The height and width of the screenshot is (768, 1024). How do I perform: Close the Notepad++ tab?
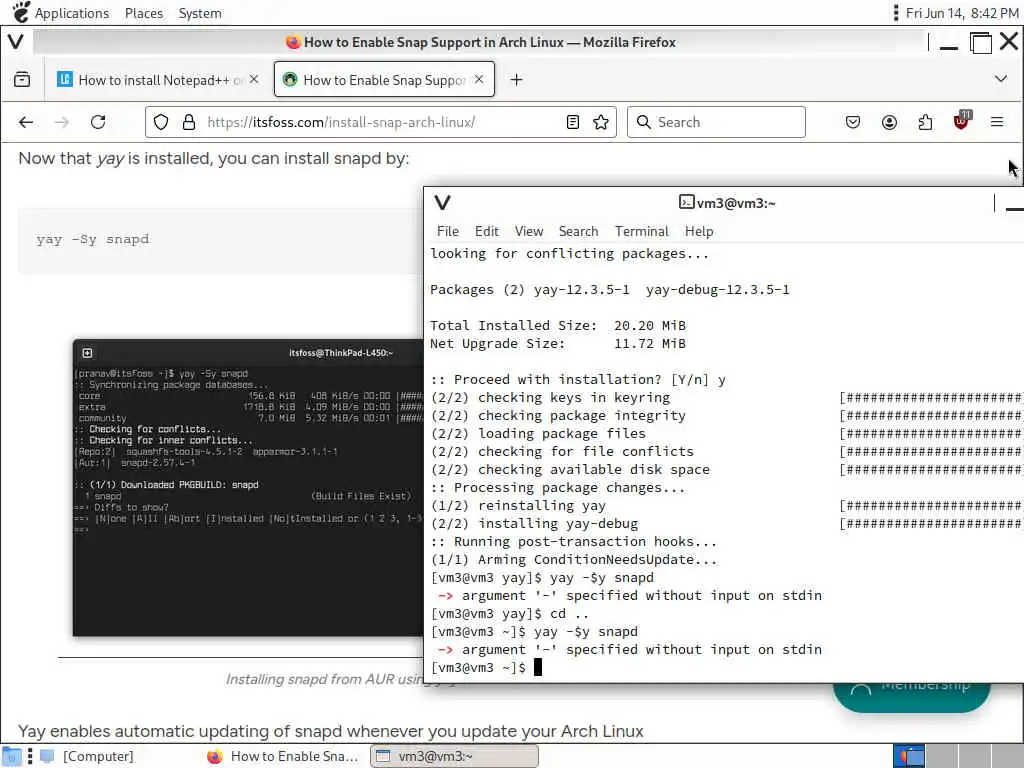(x=254, y=79)
